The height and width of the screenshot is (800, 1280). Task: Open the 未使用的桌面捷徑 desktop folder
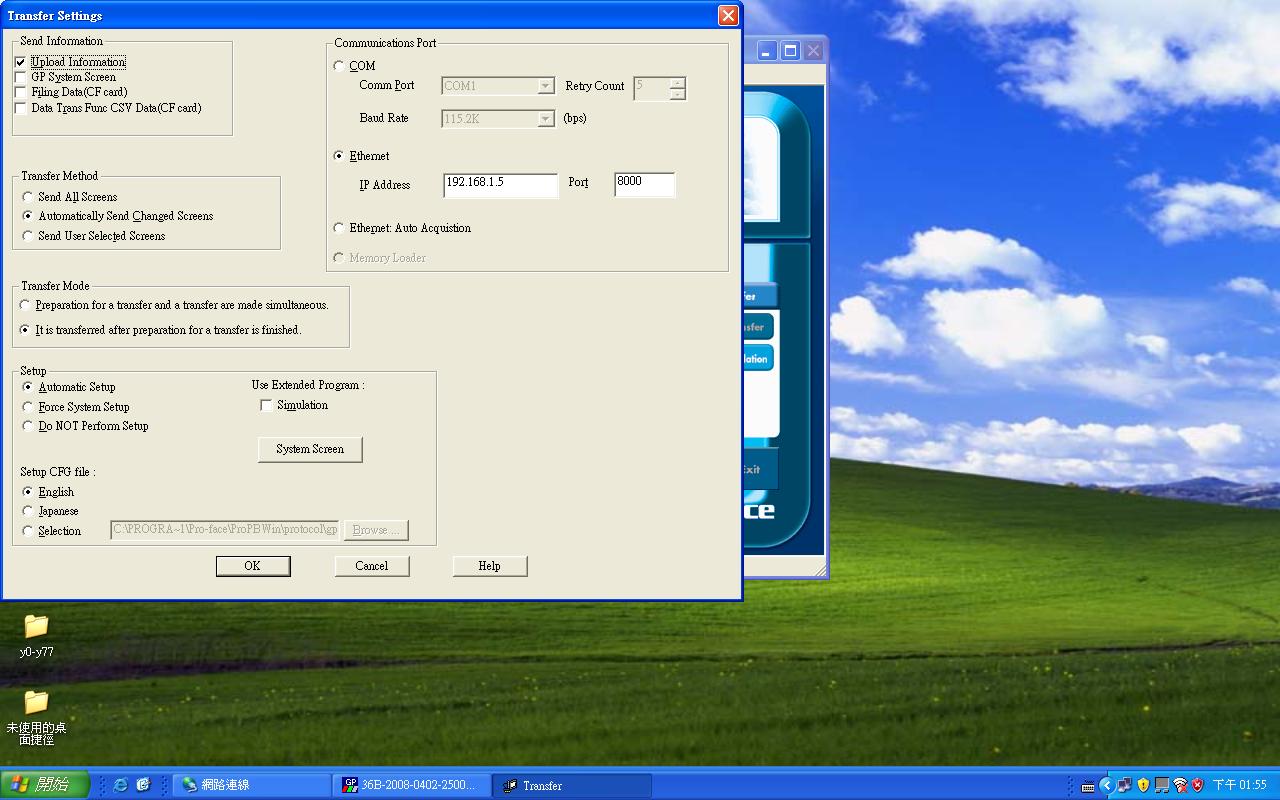pos(36,702)
